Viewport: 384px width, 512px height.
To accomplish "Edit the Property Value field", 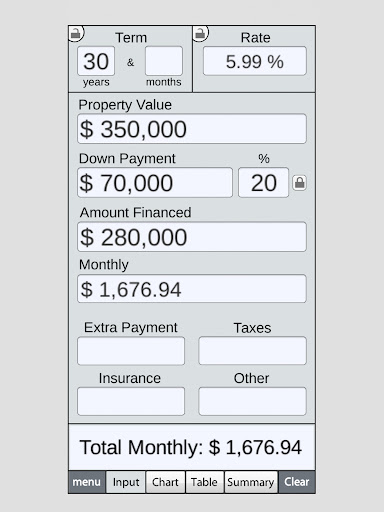I will point(192,129).
